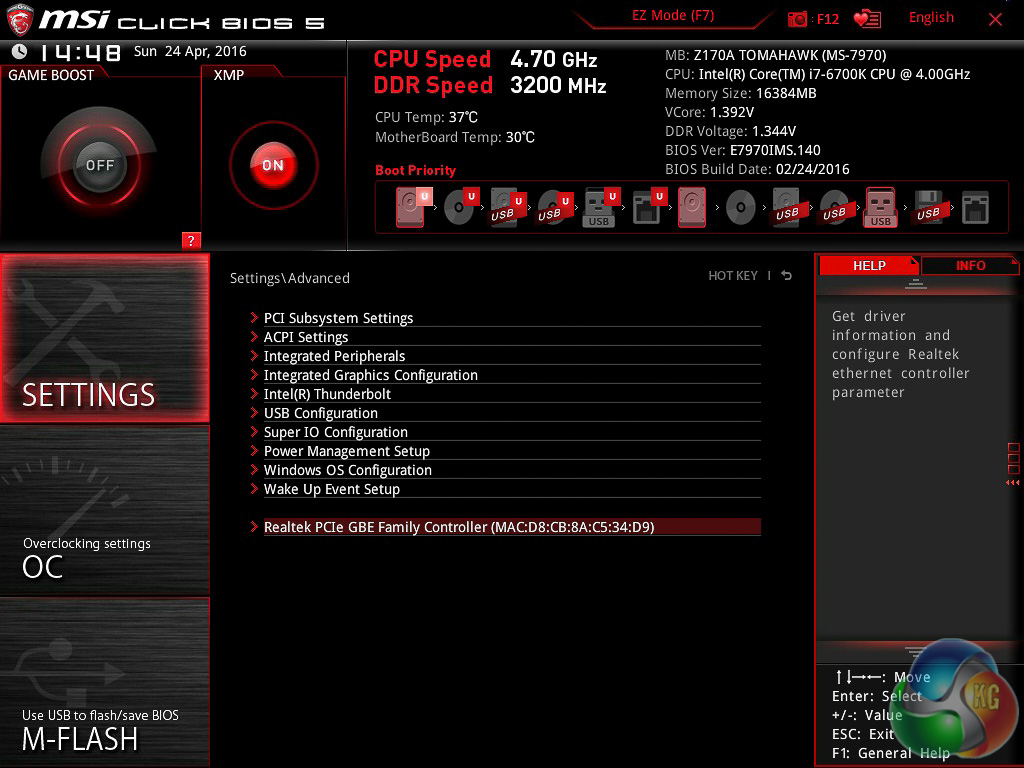Select the last network boot device icon
1024x768 pixels.
click(975, 208)
